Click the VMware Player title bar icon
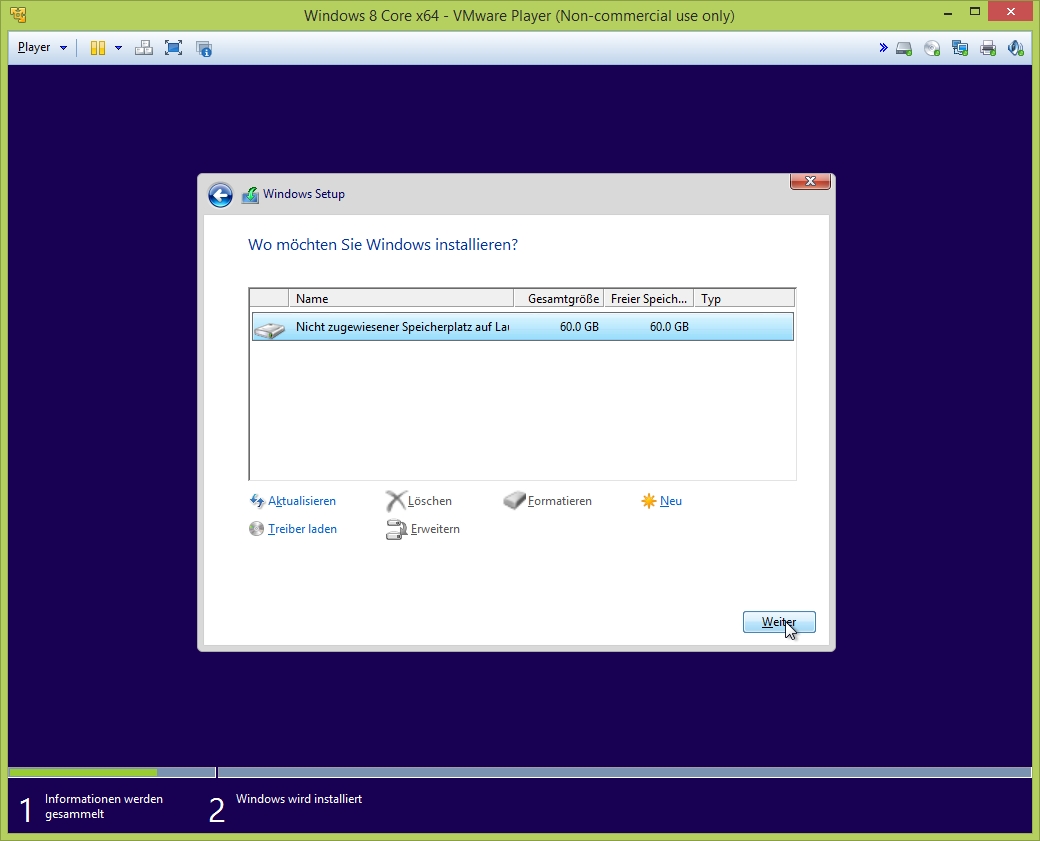This screenshot has width=1040, height=841. pos(18,15)
